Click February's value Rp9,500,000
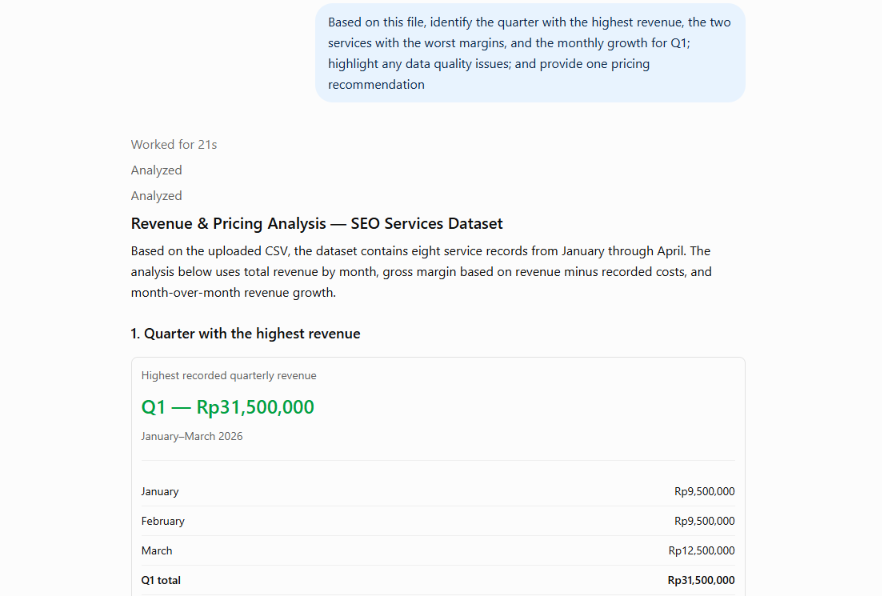The width and height of the screenshot is (882, 596). point(704,521)
